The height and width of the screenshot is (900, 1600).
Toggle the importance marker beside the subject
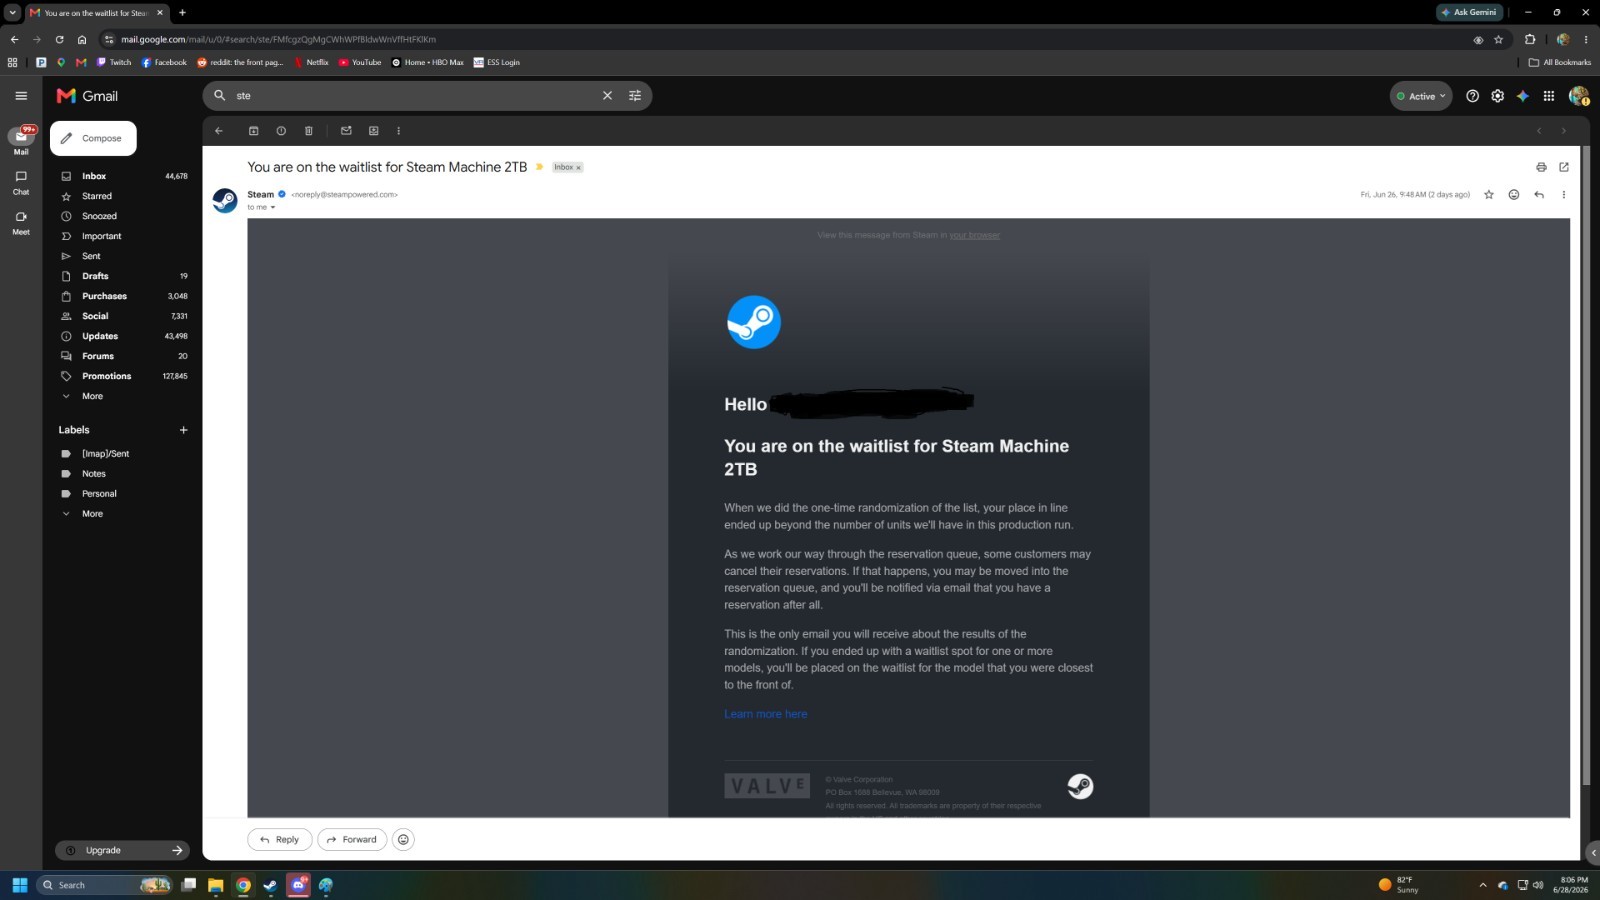coord(540,167)
